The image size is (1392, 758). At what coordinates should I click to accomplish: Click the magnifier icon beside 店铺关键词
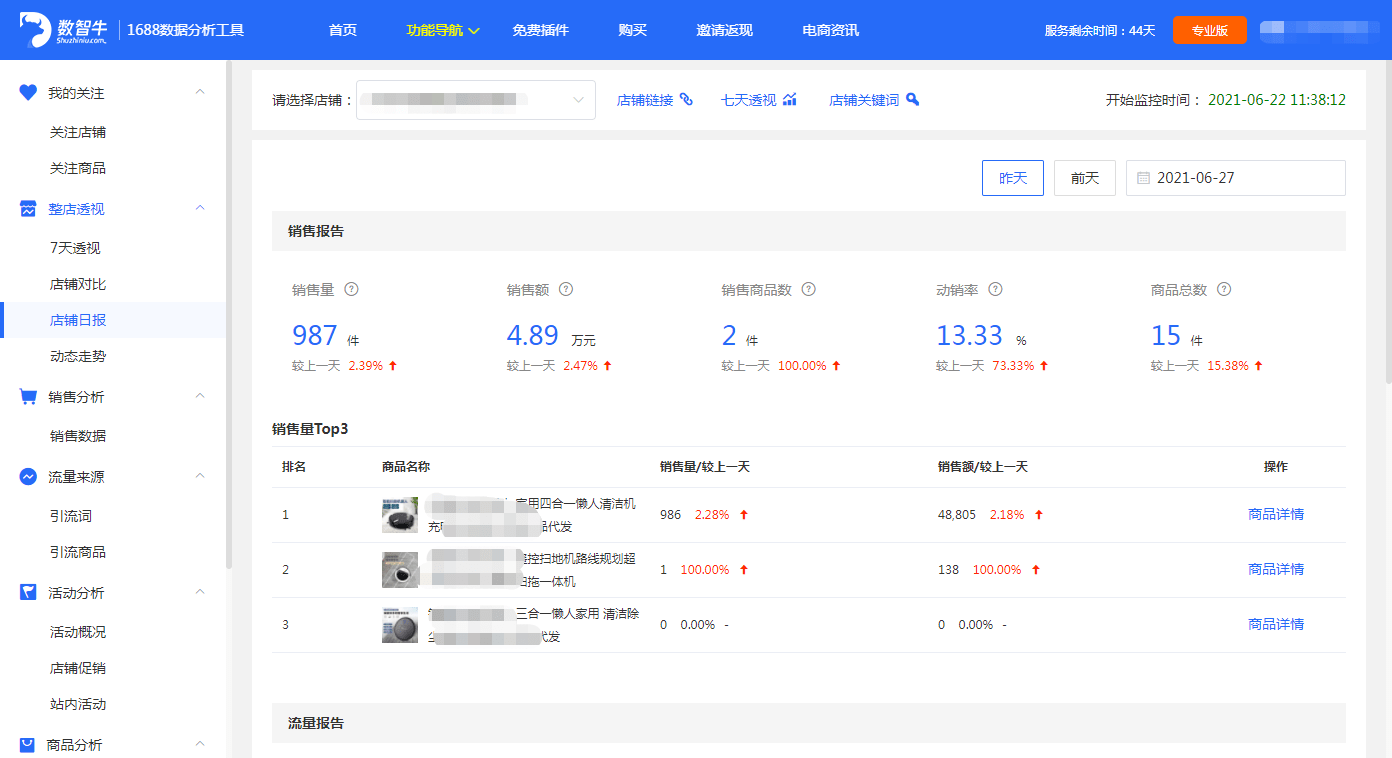(912, 99)
